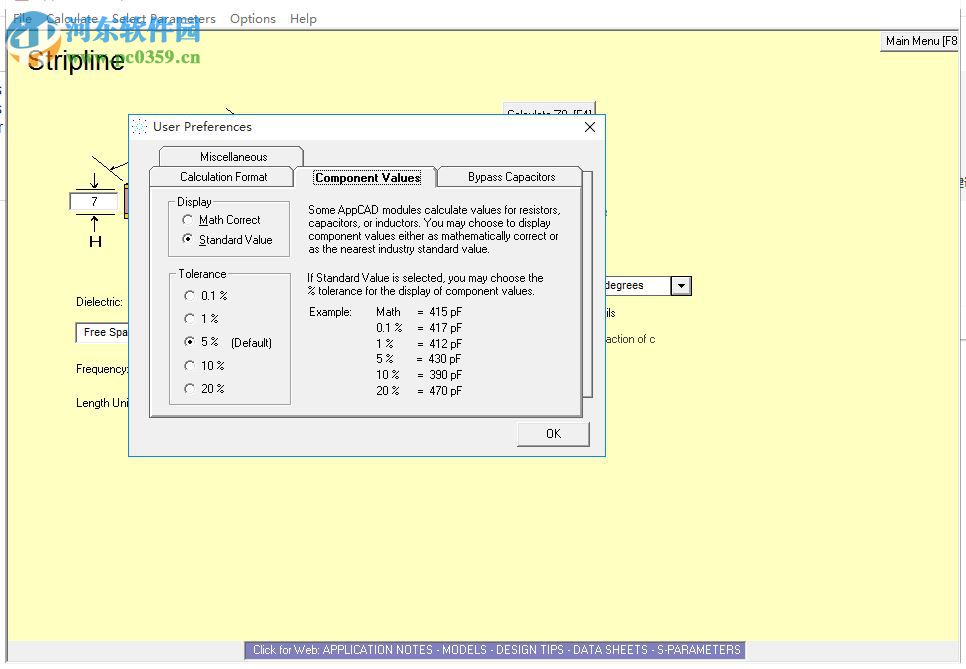Click the Main Menu [F8] button
This screenshot has width=966, height=669.
[918, 41]
